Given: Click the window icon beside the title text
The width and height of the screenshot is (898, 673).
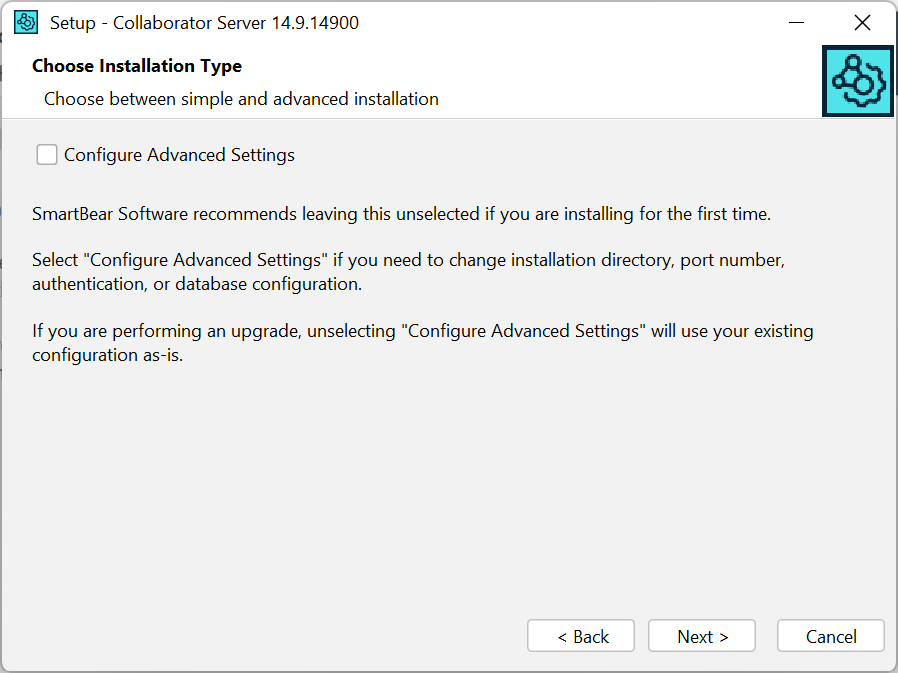Looking at the screenshot, I should tap(25, 21).
